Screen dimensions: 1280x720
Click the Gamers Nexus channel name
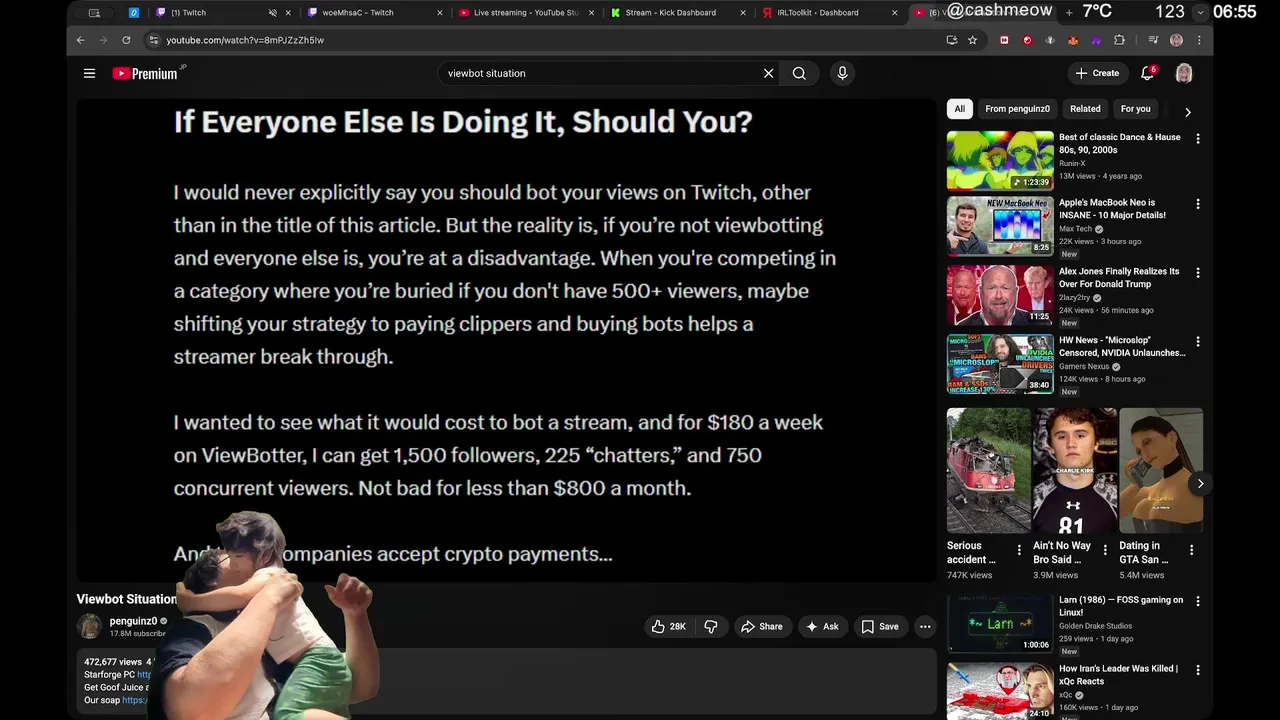tap(1084, 366)
